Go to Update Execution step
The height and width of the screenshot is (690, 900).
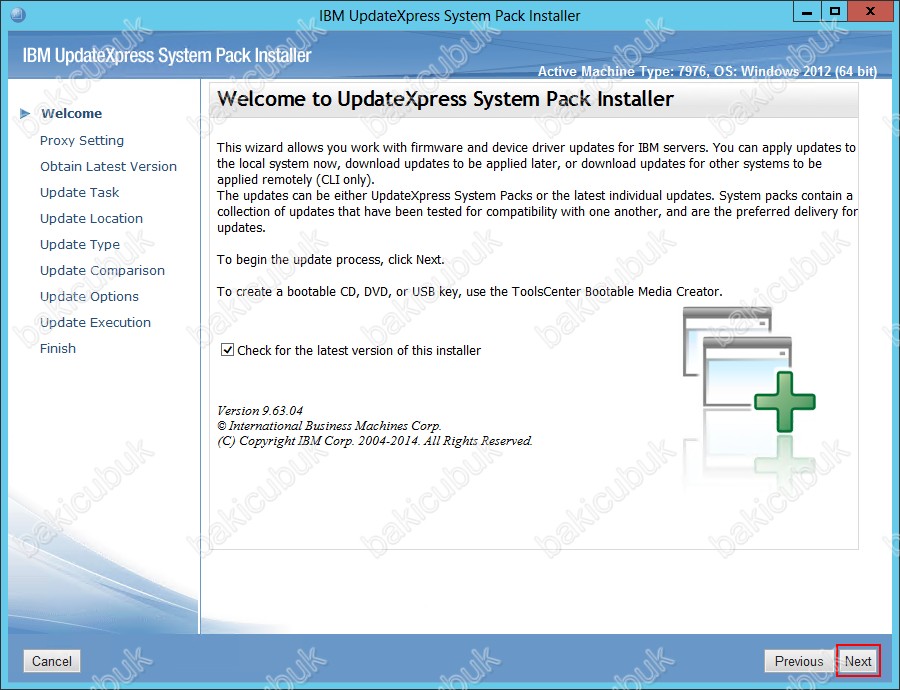point(95,323)
